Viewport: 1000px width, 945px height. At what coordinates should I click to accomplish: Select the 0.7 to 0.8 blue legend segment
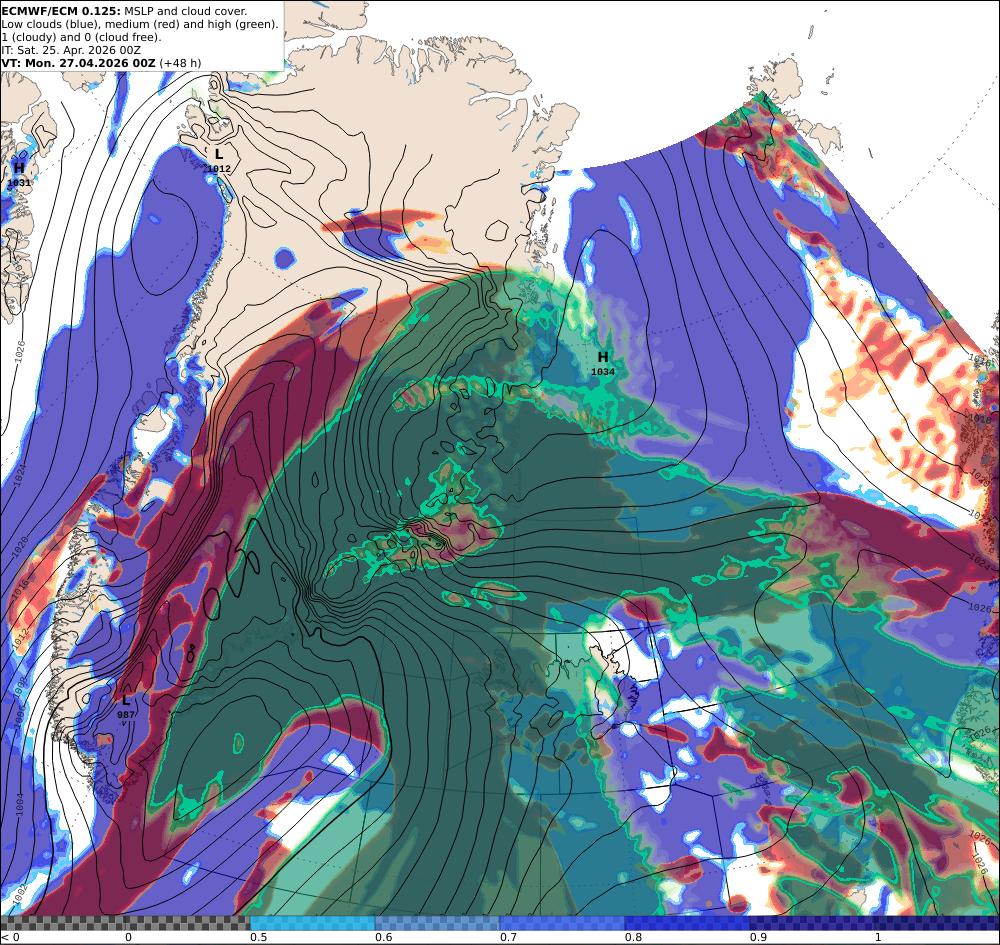(562, 923)
